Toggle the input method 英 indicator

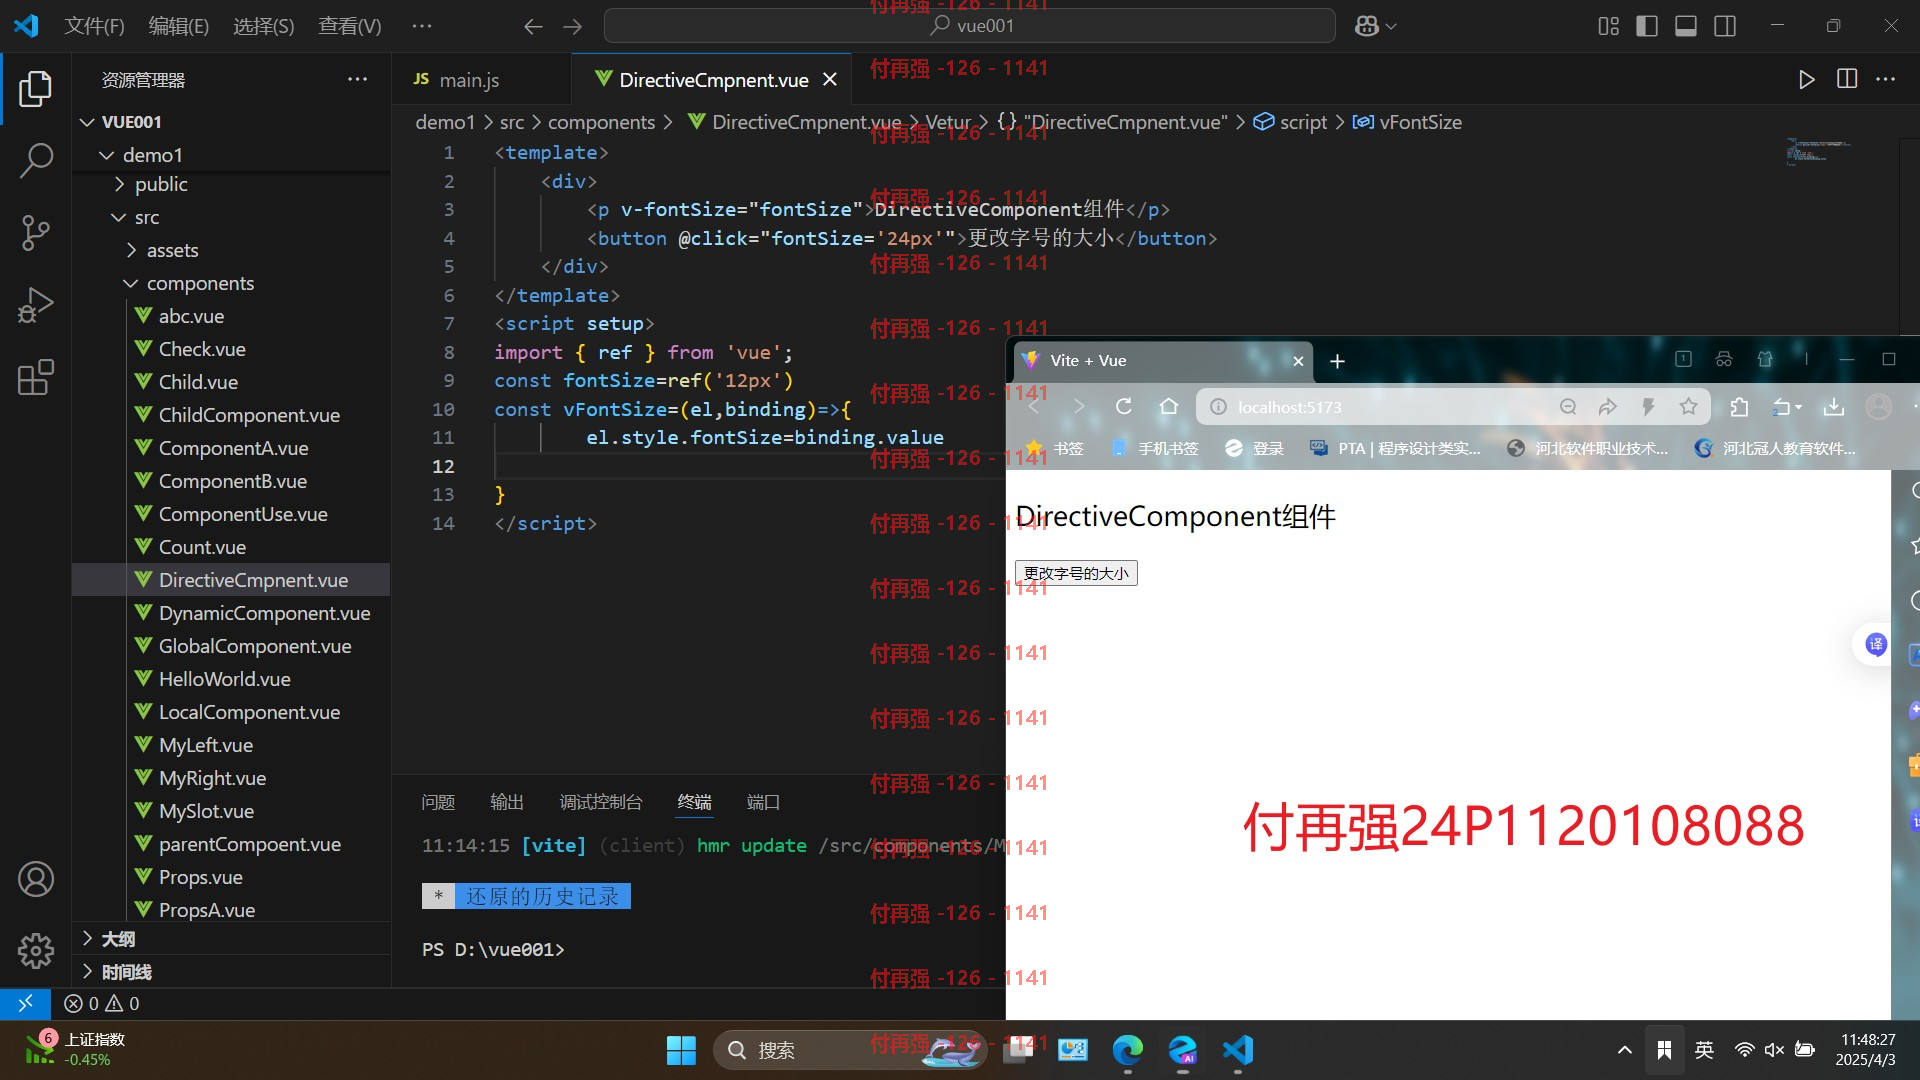point(1704,1049)
